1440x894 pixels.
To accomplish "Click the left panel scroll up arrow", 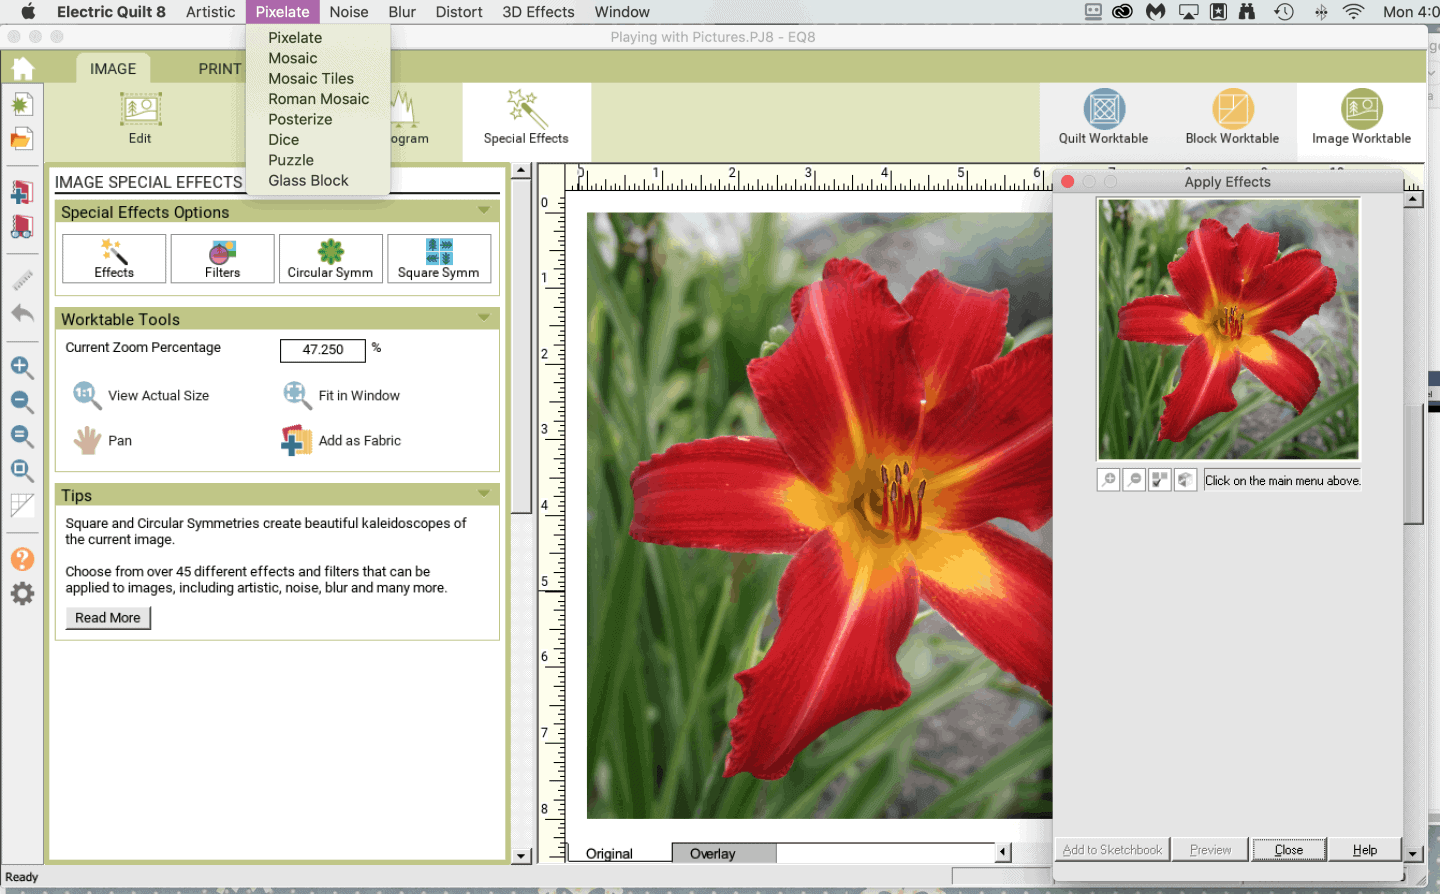I will coord(521,171).
